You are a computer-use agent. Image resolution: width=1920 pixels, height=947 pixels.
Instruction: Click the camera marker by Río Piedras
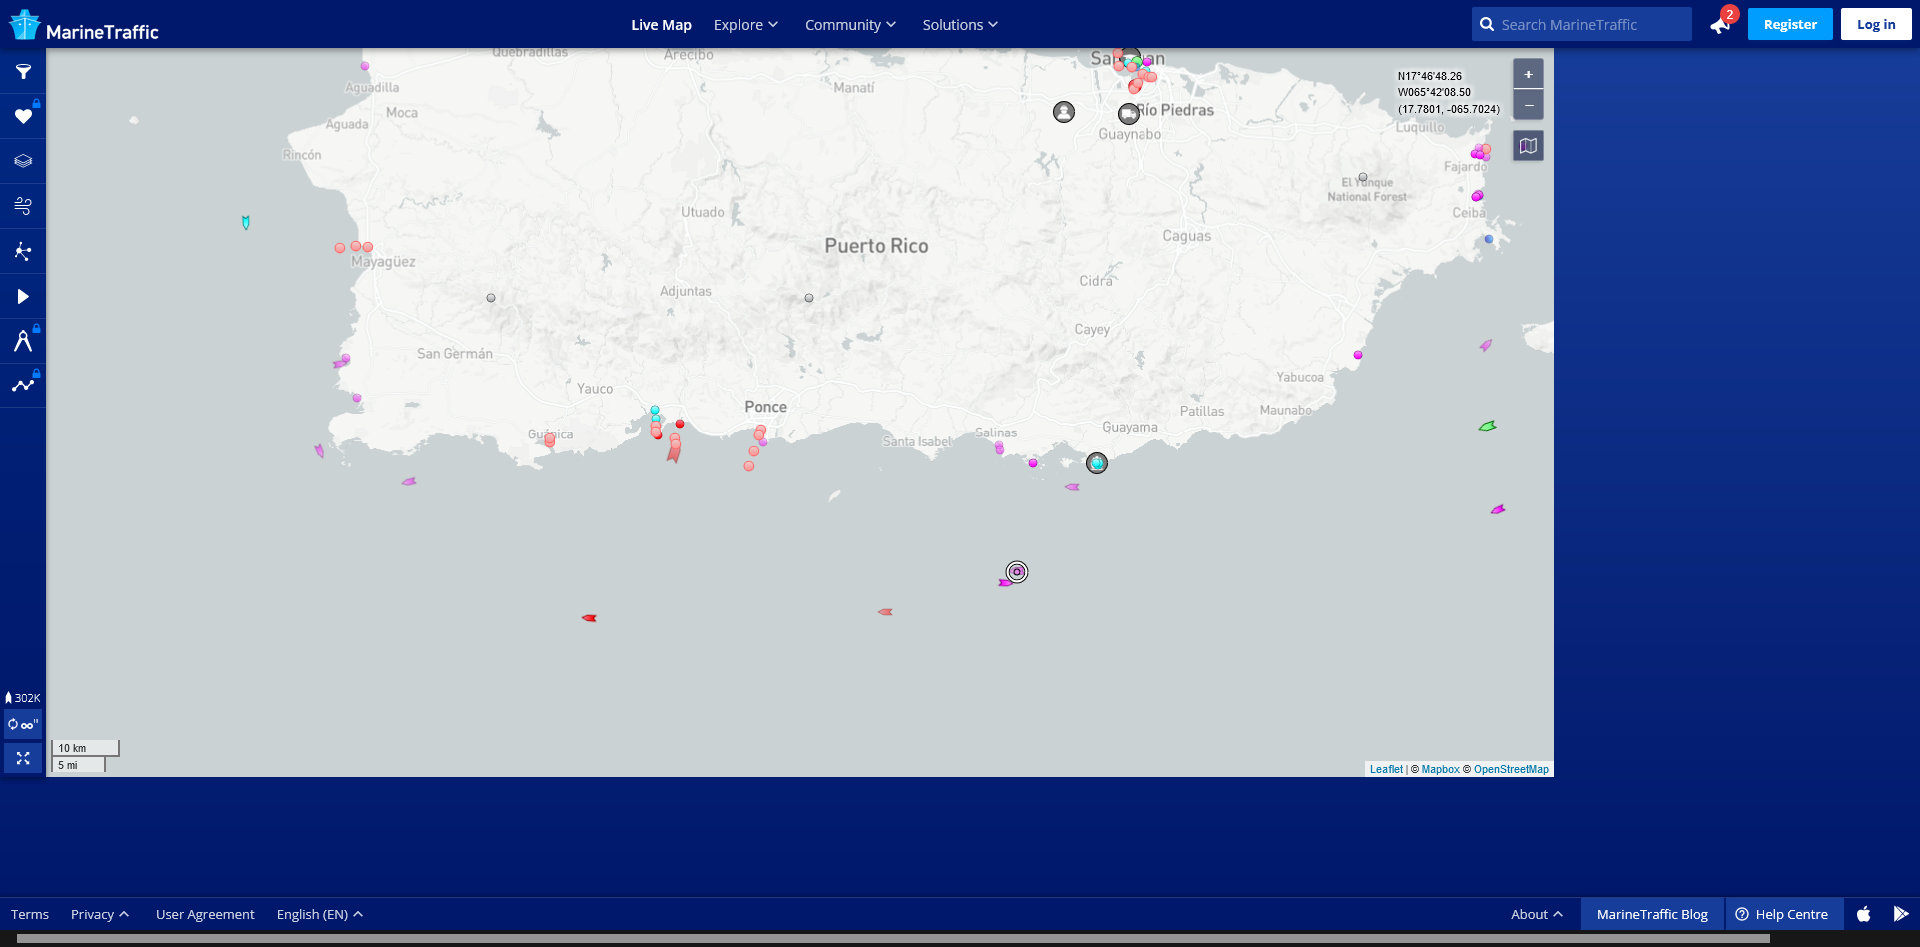point(1129,114)
